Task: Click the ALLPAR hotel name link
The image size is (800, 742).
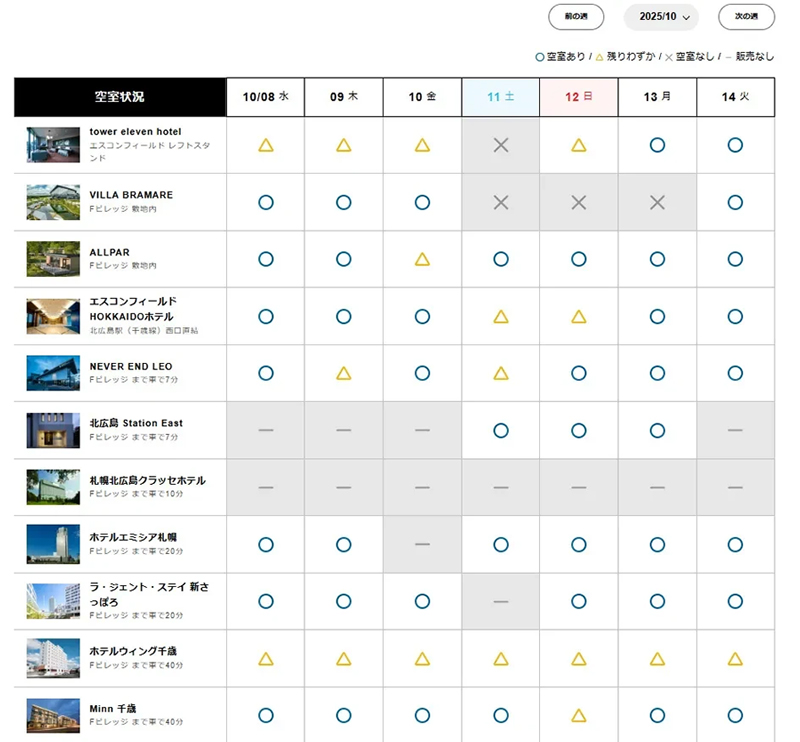Action: tap(110, 252)
